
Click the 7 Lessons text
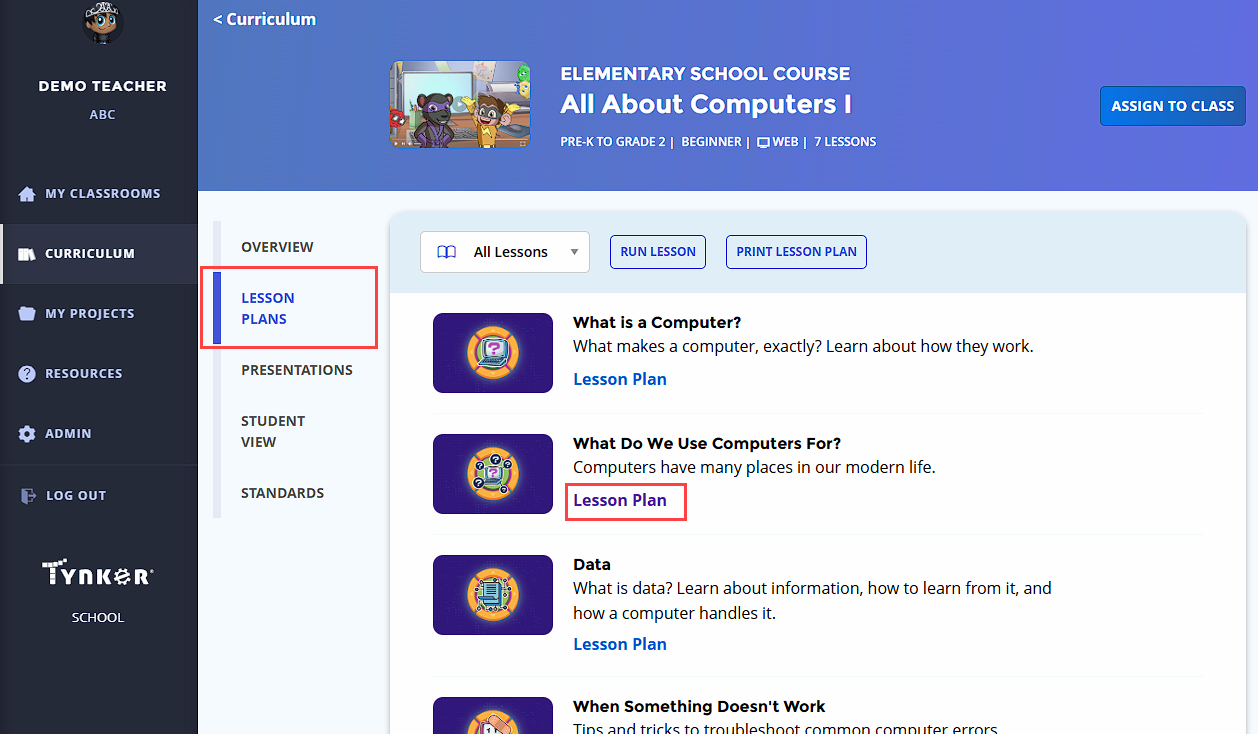tap(845, 142)
